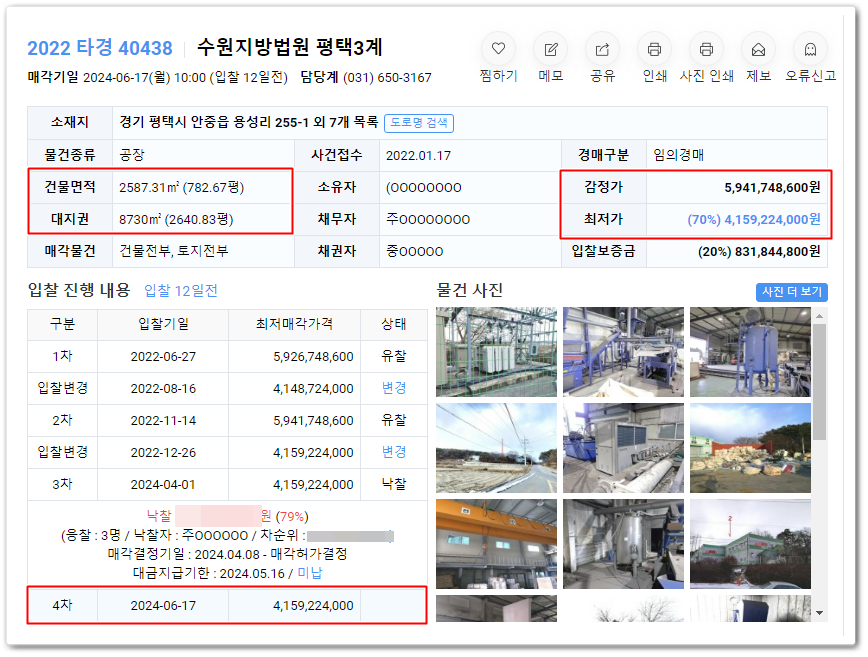Click the 대지권 value 8730㎡
The height and width of the screenshot is (657, 868).
(140, 220)
